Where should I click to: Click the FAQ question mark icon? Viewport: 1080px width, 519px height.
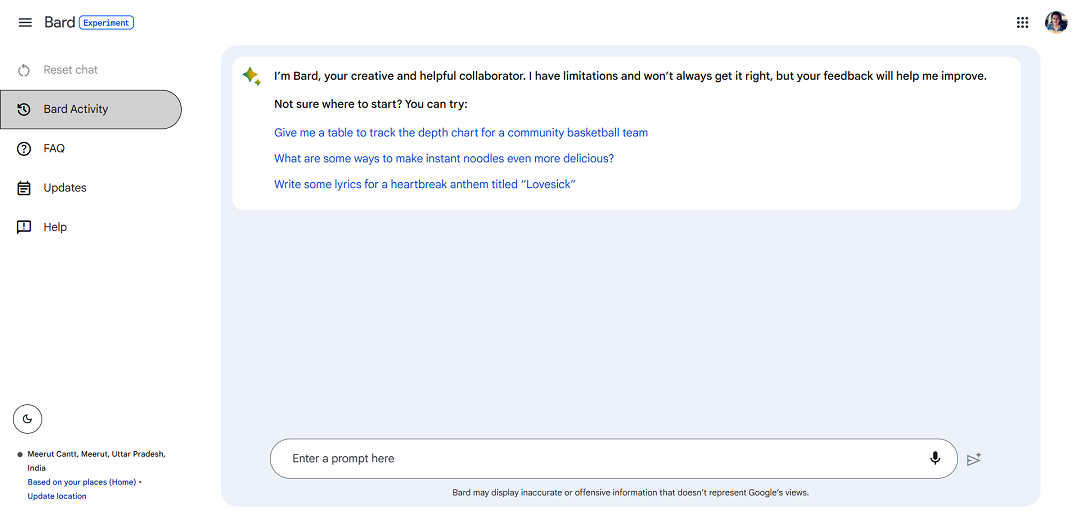point(24,149)
